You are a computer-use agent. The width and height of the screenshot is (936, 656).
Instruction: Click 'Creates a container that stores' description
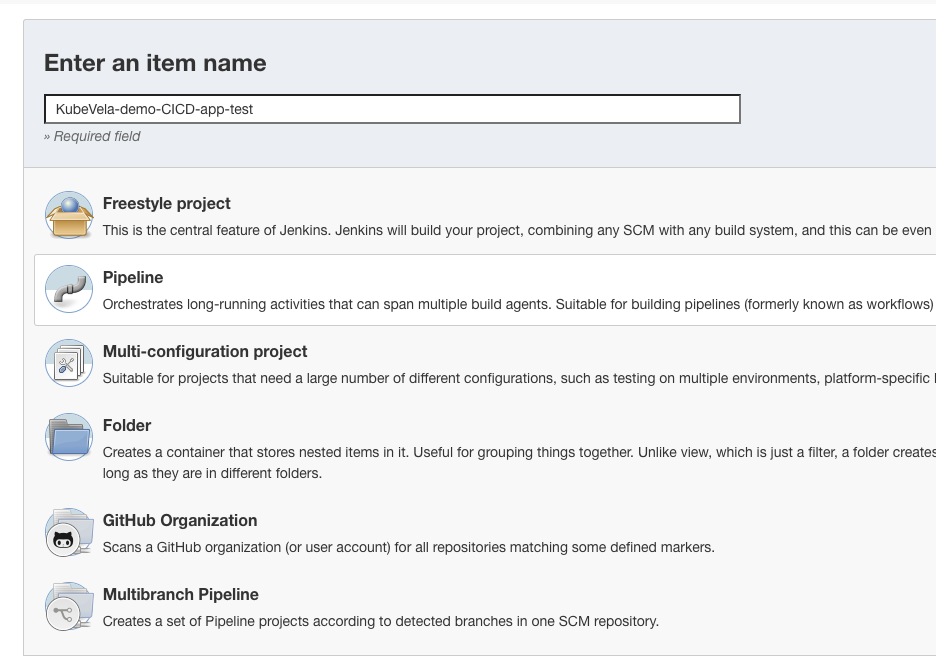(519, 463)
